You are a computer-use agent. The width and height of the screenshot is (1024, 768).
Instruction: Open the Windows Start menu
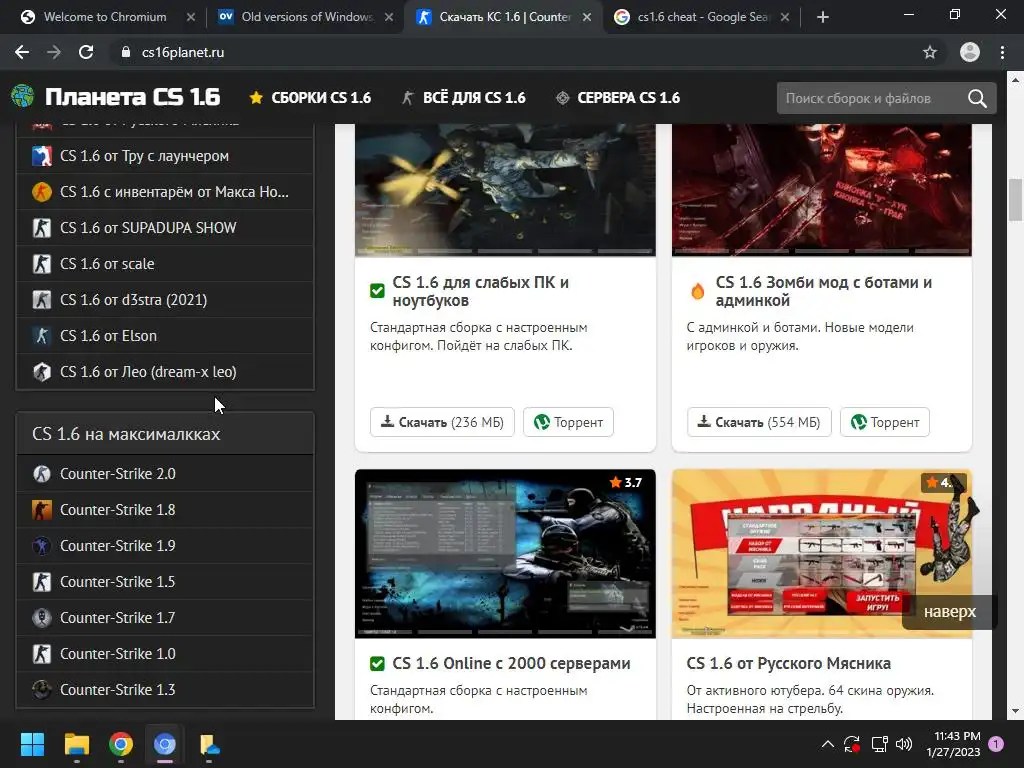pos(32,744)
